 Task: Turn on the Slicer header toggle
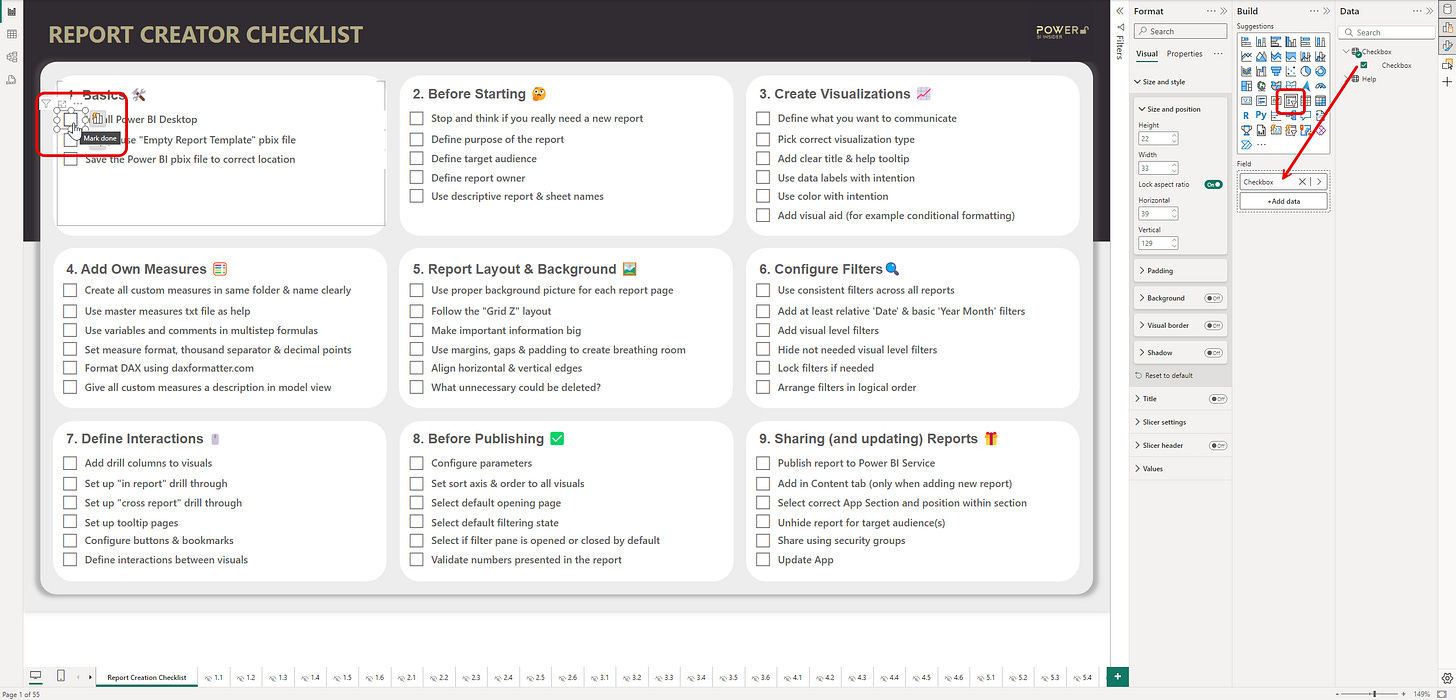tap(1218, 445)
